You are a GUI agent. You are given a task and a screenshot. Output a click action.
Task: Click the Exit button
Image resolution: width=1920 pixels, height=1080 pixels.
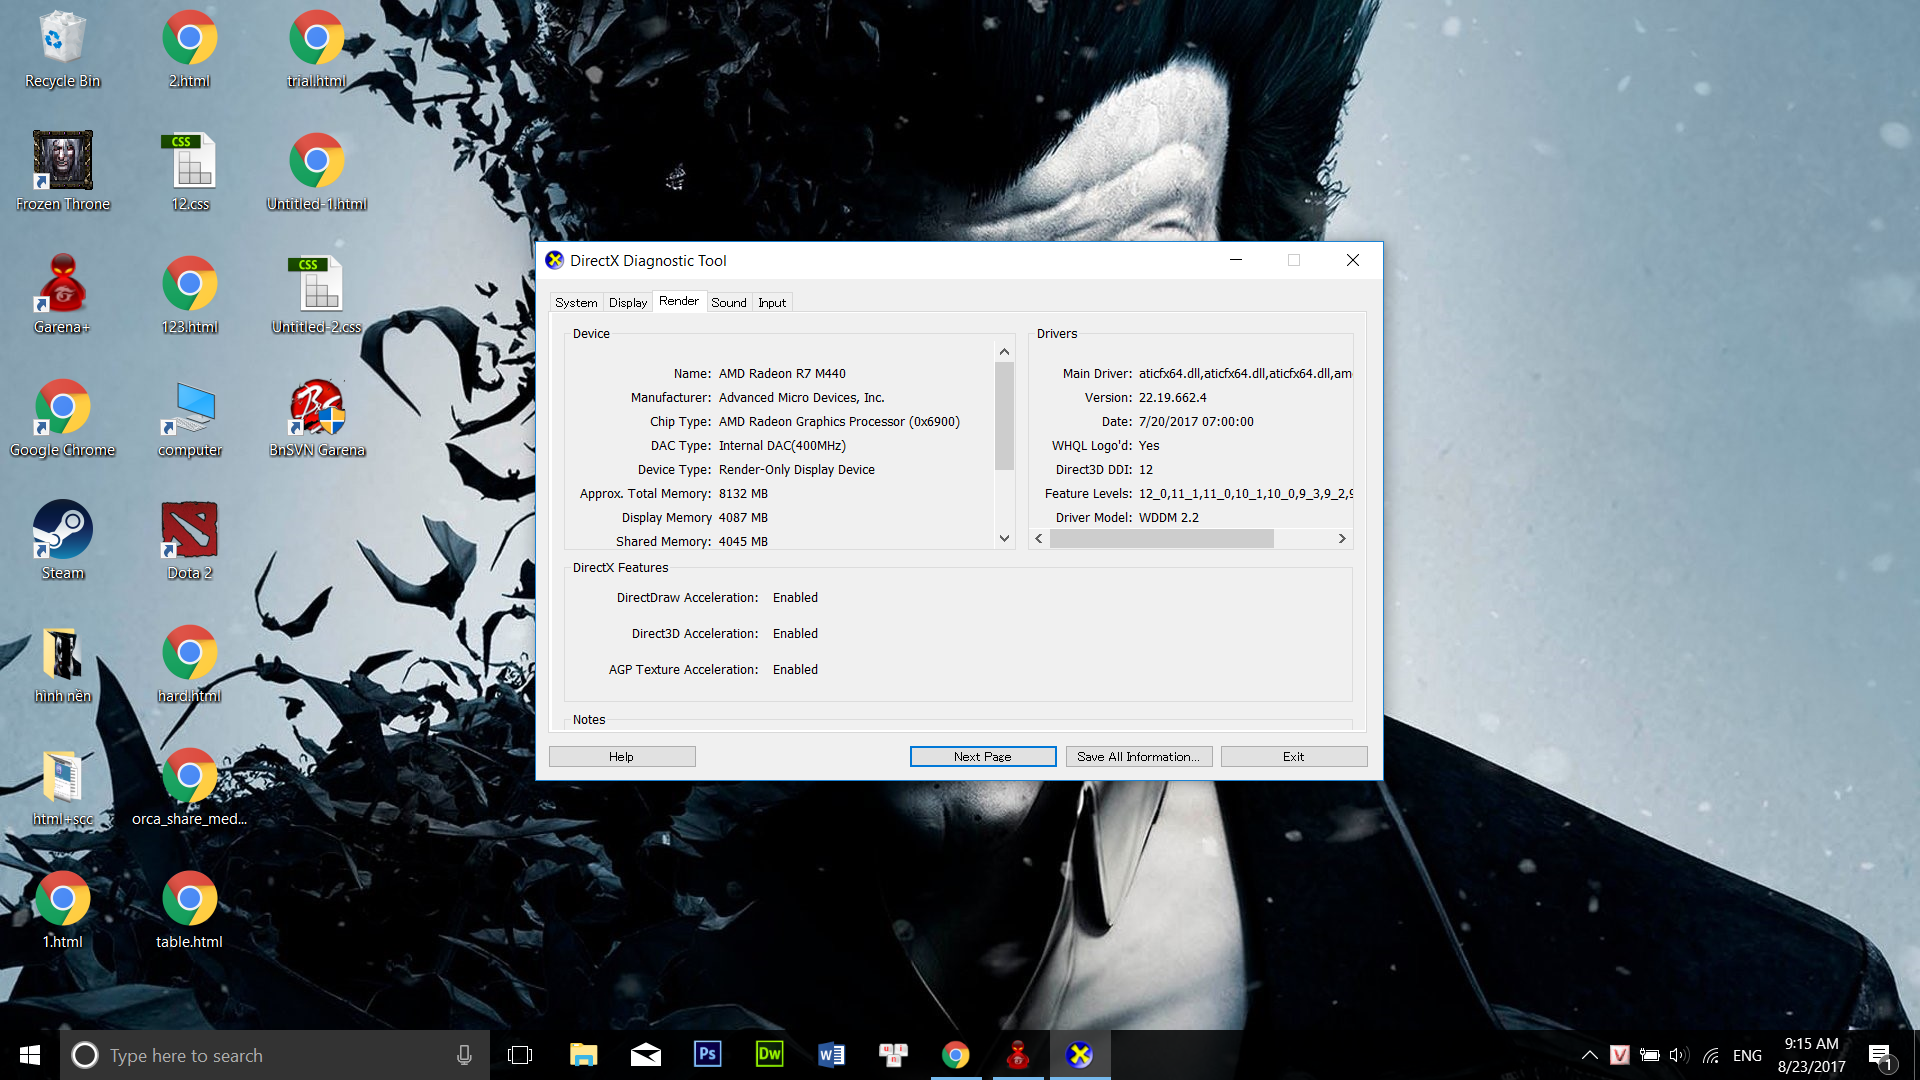click(x=1294, y=757)
